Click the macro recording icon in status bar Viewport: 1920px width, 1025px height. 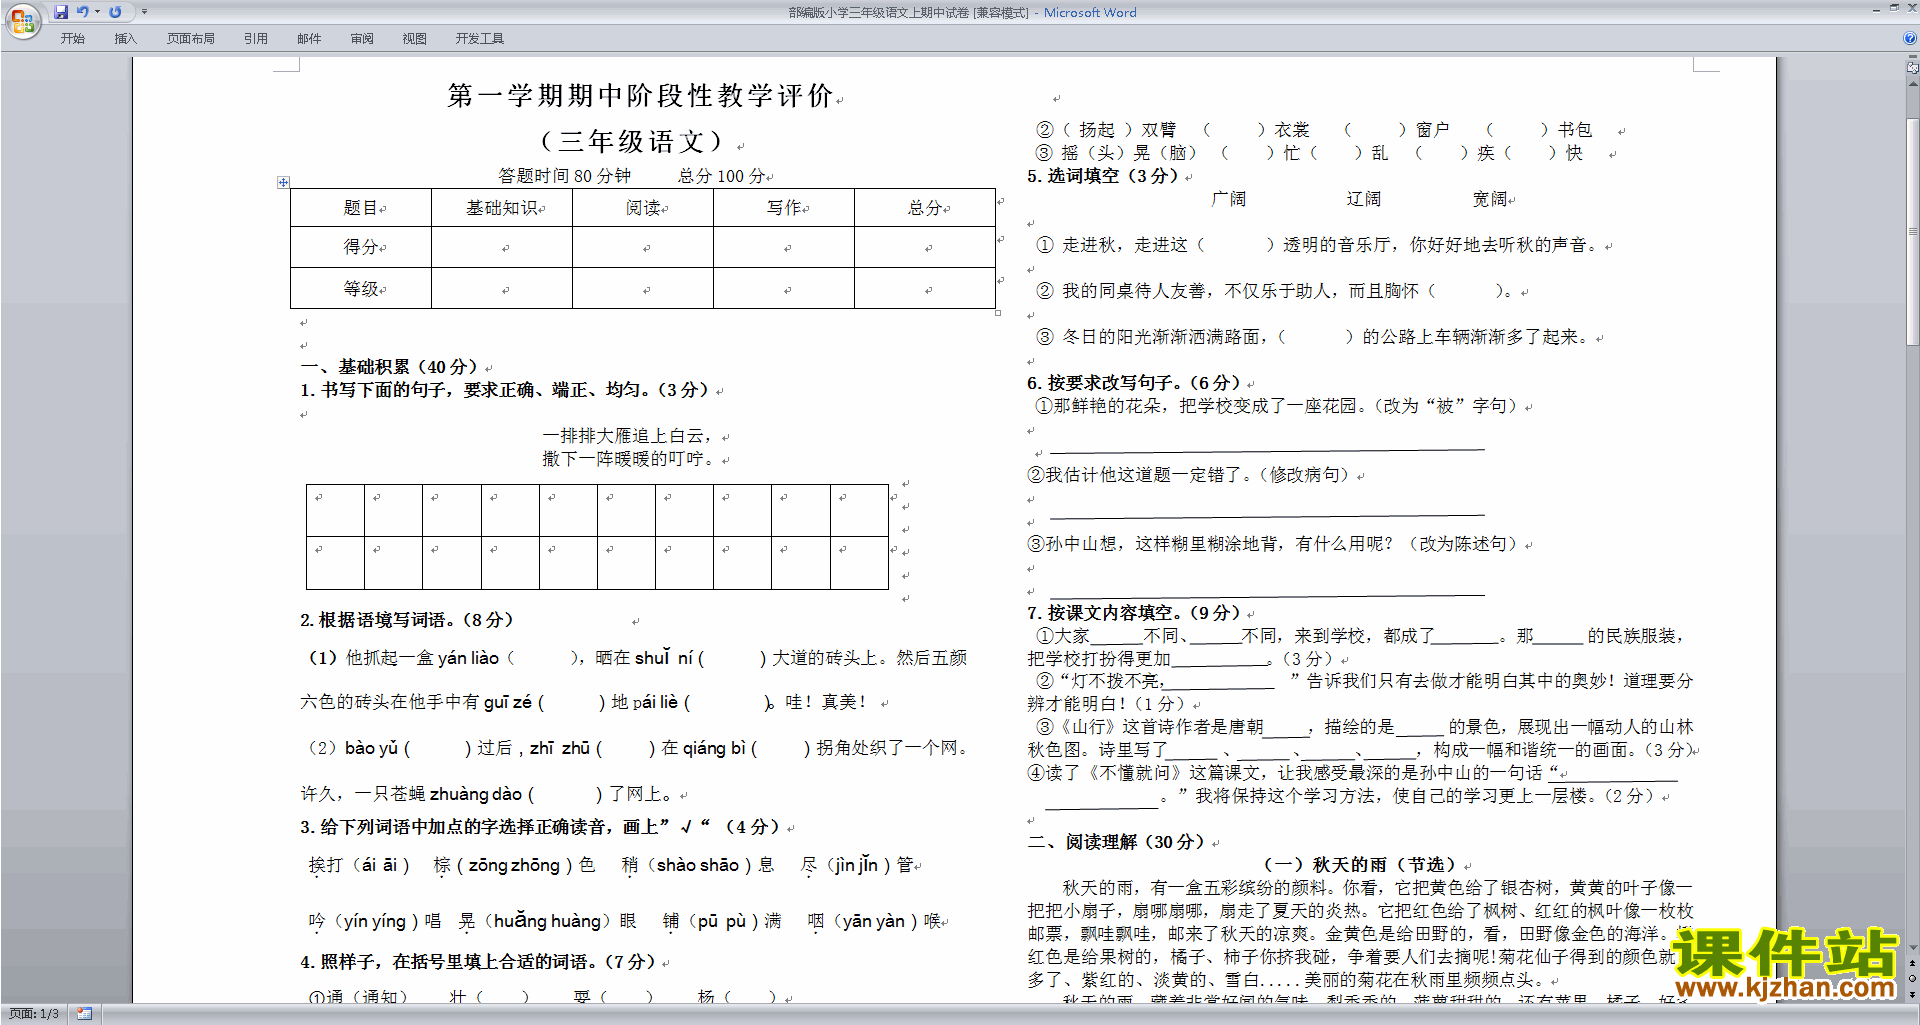click(84, 1014)
